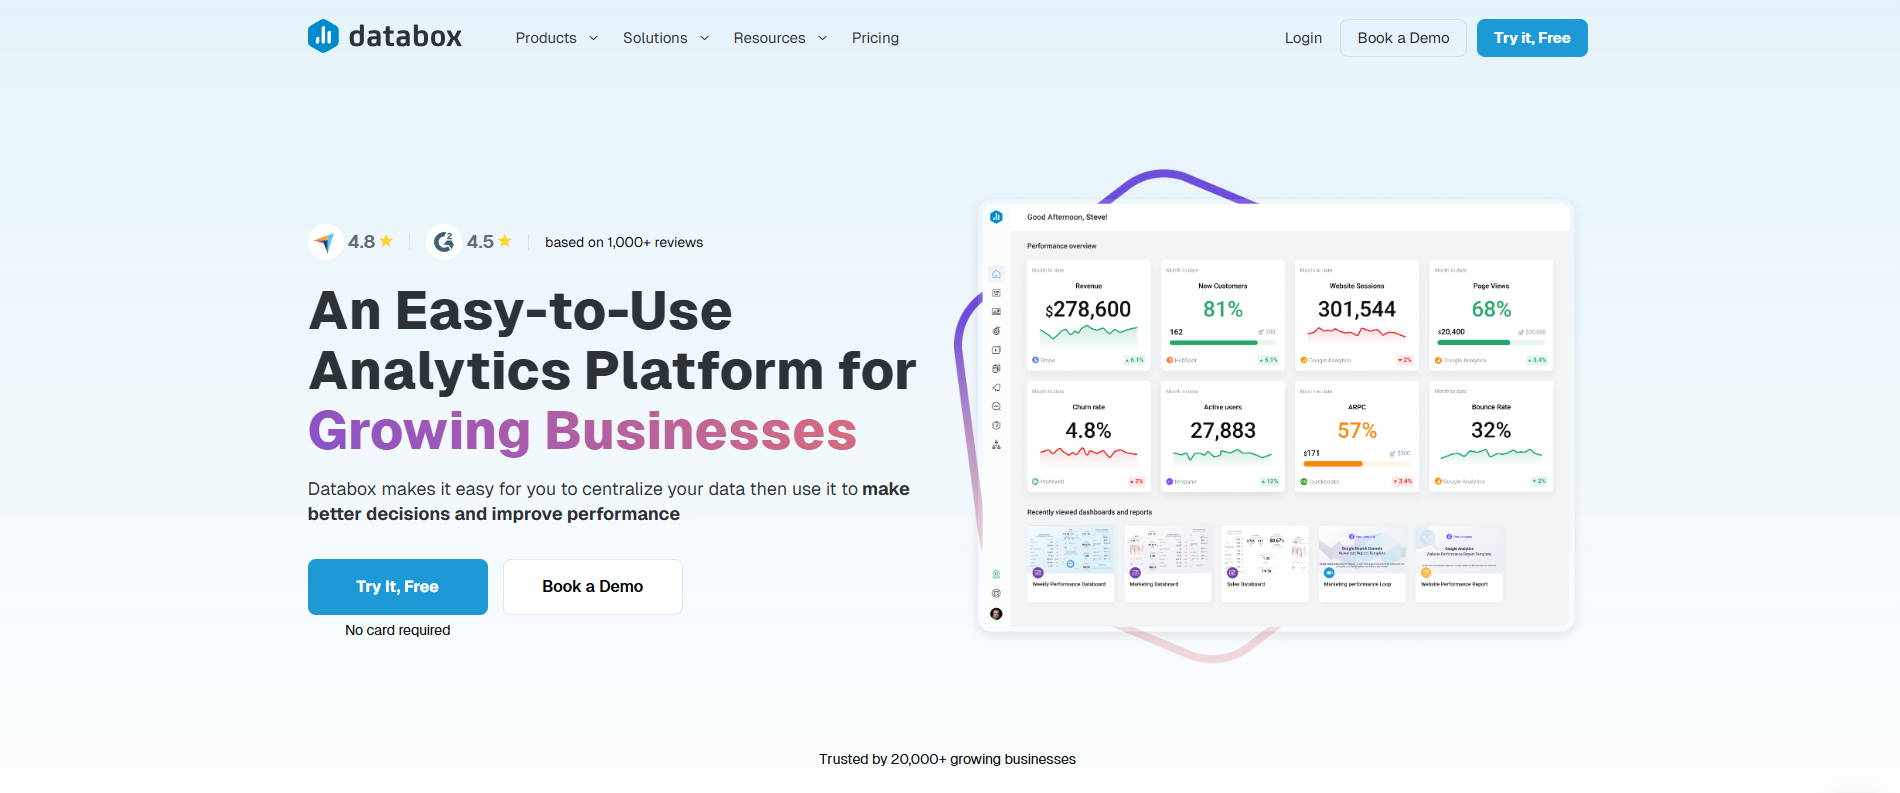Viewport: 1900px width, 793px height.
Task: Click the Profitwell icon on Churn rate card
Action: (1035, 481)
